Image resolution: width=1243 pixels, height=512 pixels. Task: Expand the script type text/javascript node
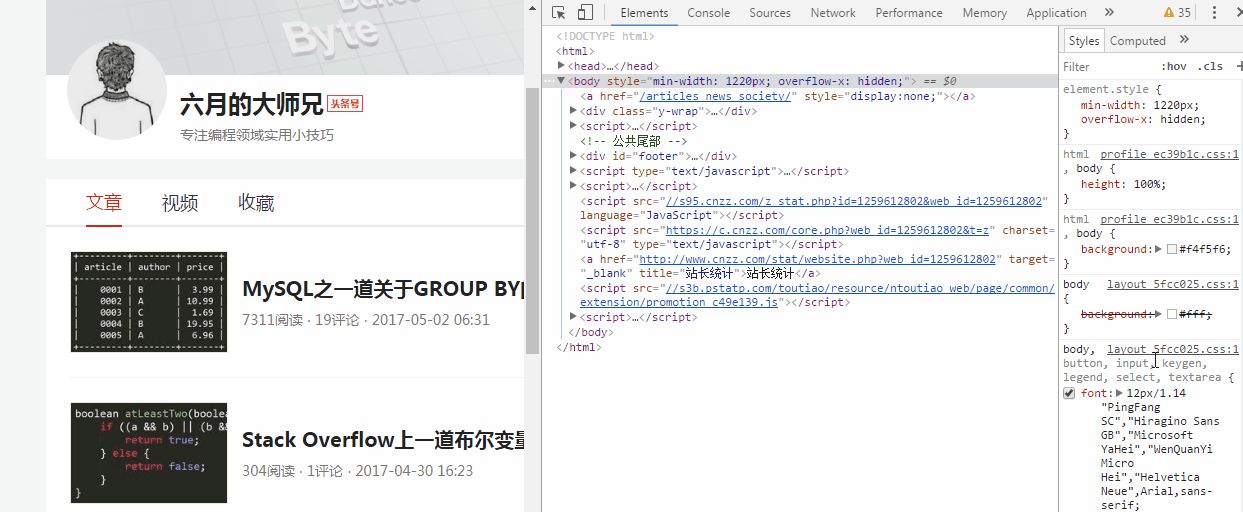(x=573, y=171)
